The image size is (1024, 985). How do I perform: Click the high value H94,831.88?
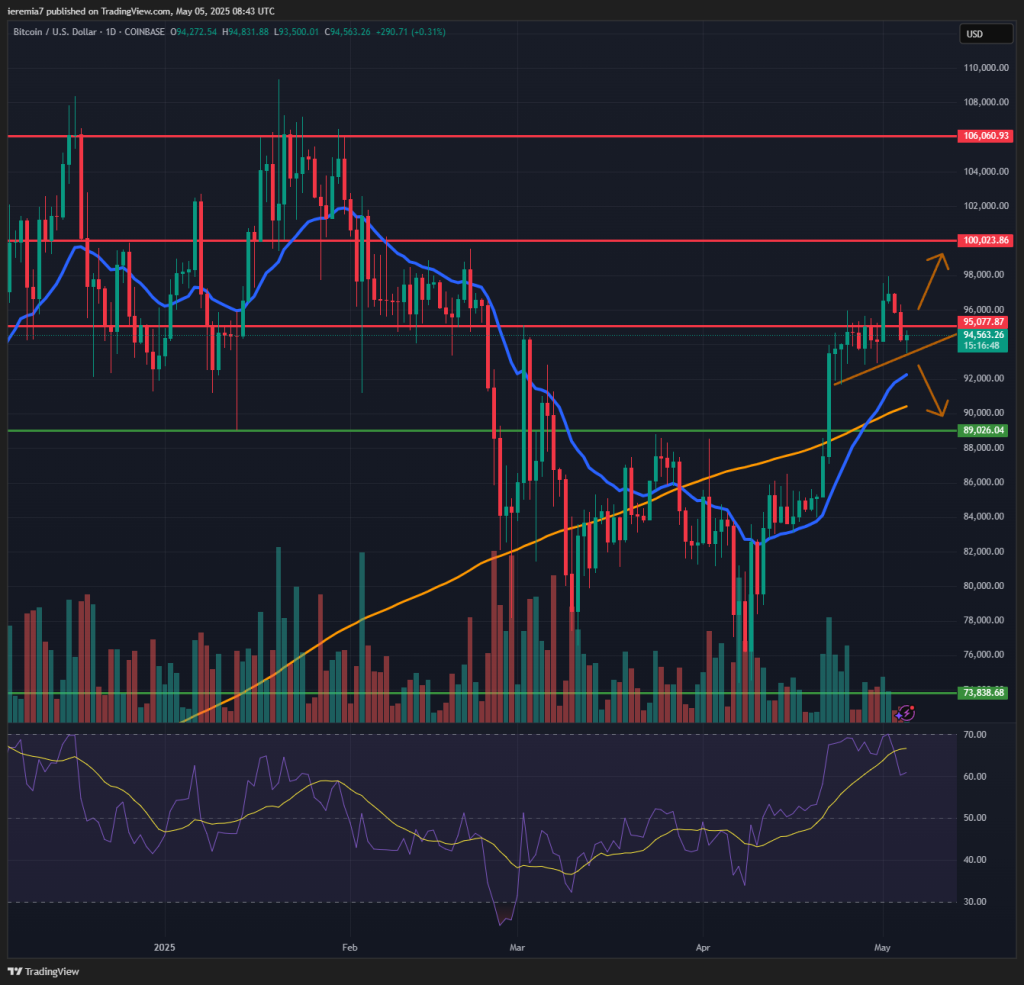point(246,31)
